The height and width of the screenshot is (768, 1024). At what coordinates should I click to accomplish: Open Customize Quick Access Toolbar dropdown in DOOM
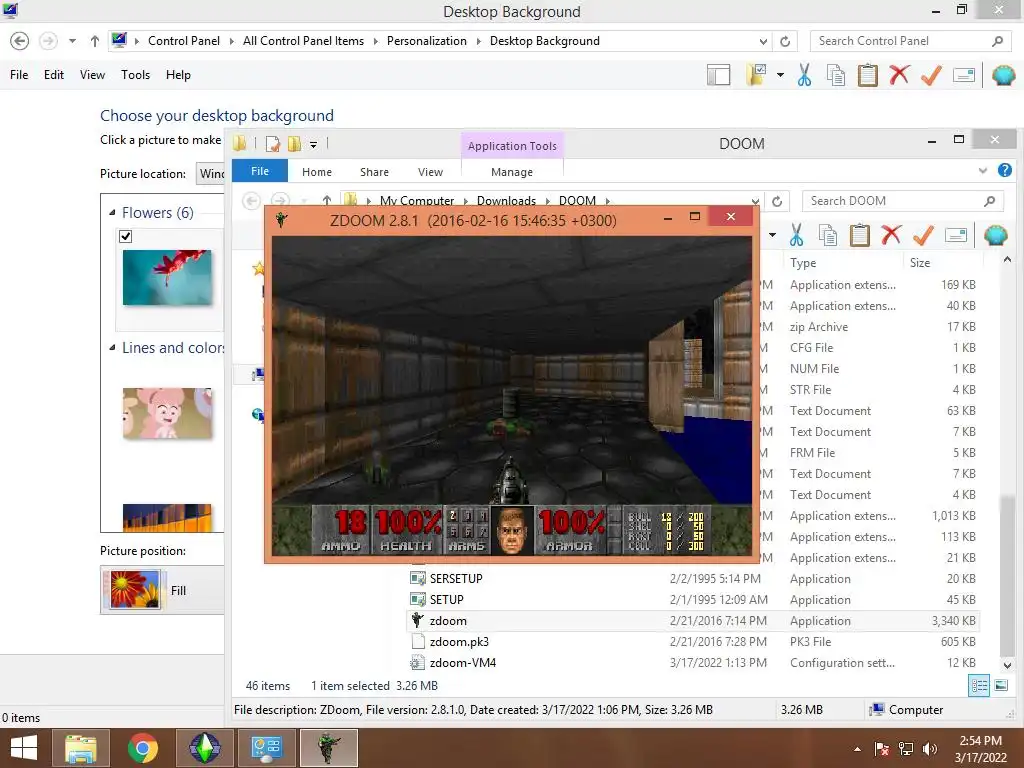(313, 144)
